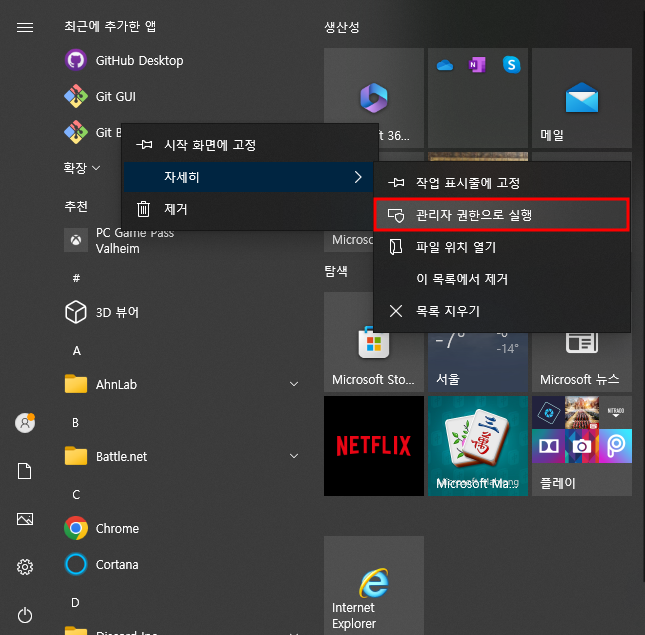Select 작업 표시줄에 고정 in the submenu
This screenshot has width=645, height=635.
pos(502,183)
